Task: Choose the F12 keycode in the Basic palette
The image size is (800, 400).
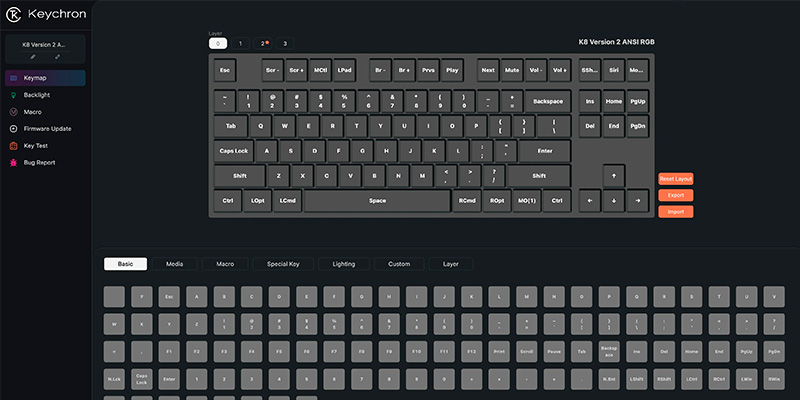Action: [x=471, y=352]
